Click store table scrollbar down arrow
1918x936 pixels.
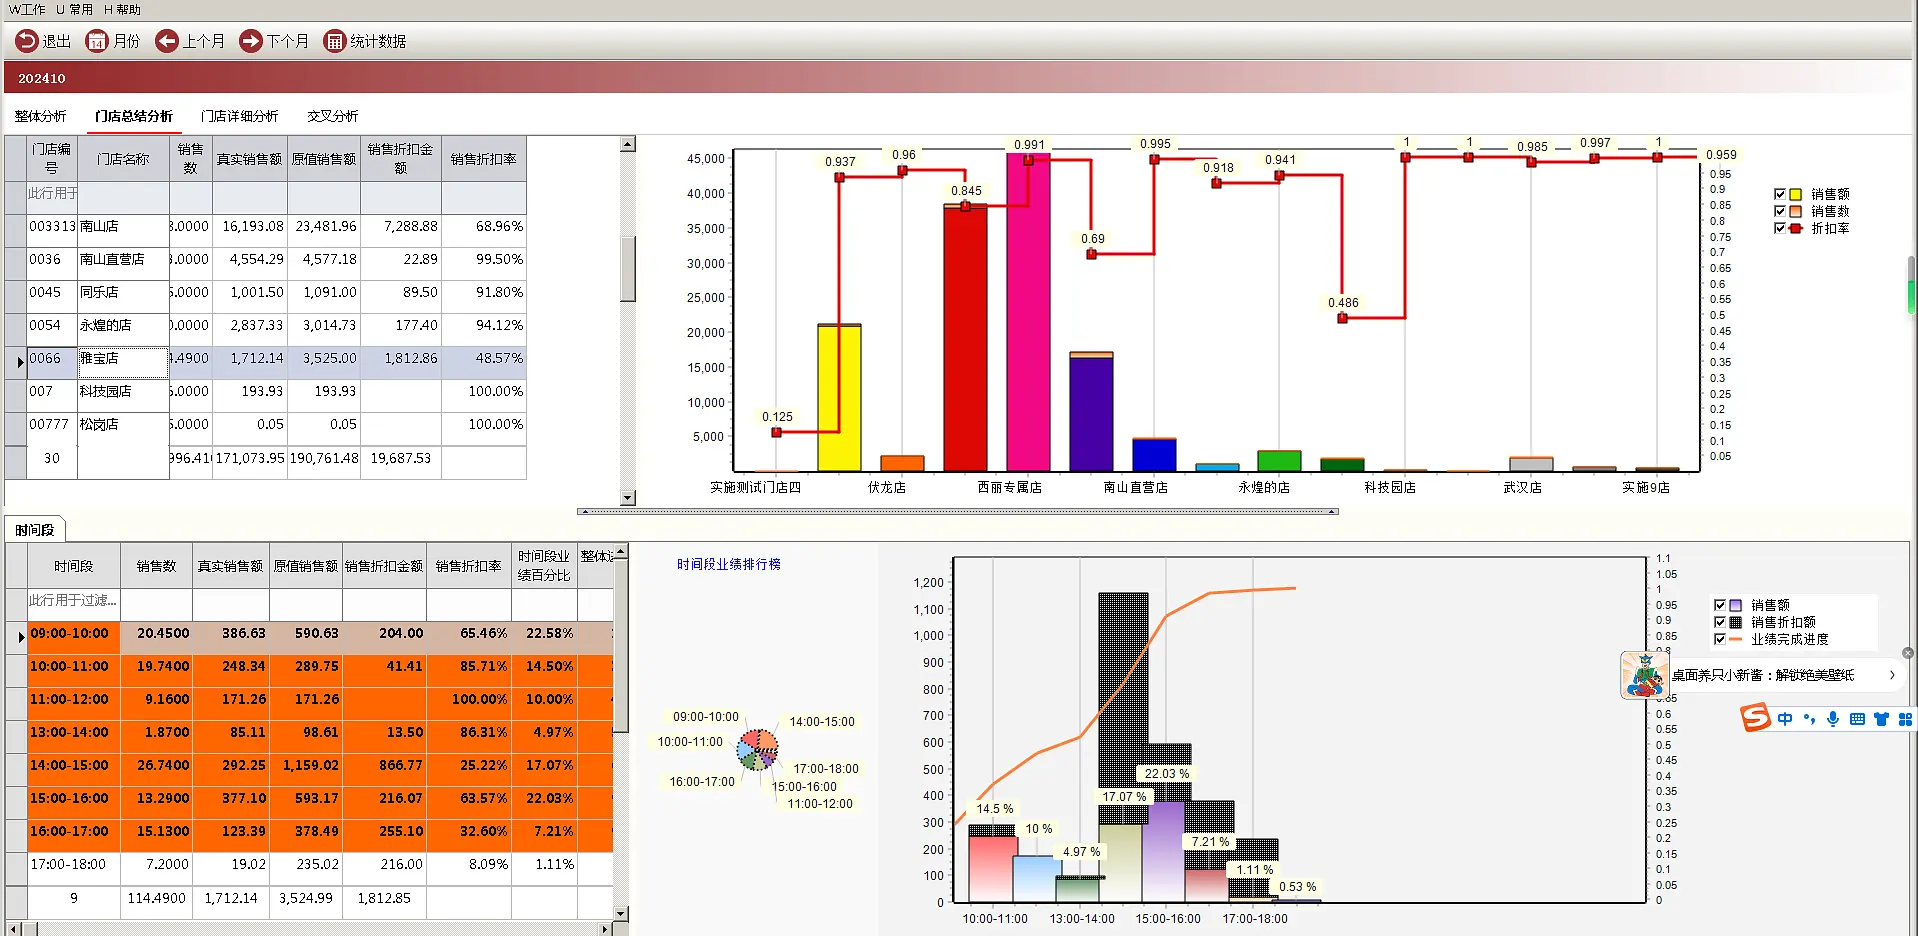click(x=628, y=498)
